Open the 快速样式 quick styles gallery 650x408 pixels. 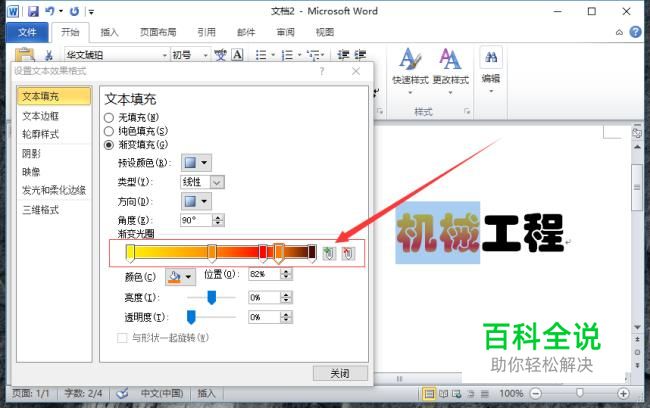pos(410,70)
